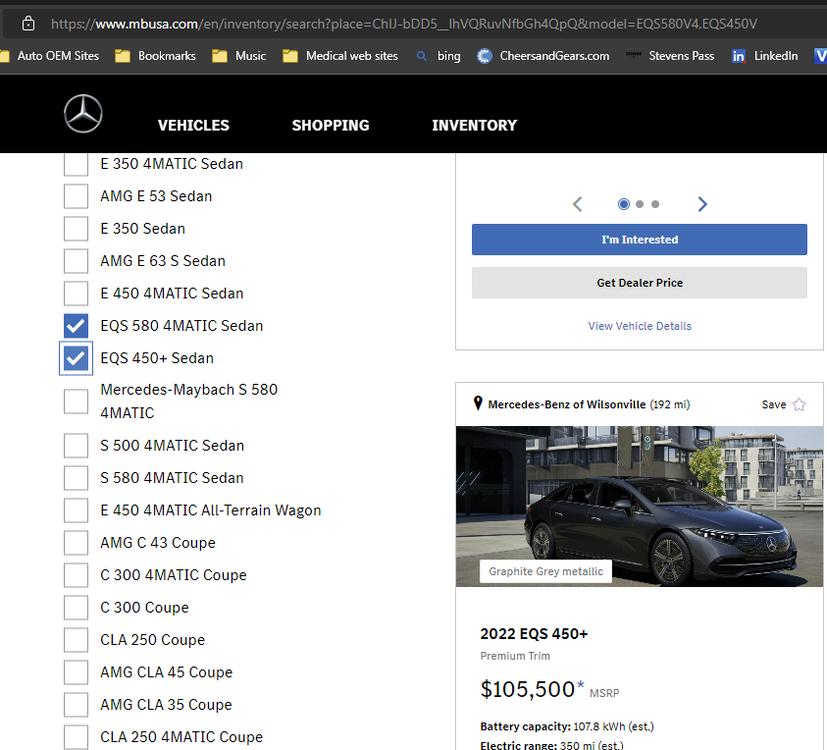This screenshot has height=750, width=827.
Task: Click the star icon to save vehicle
Action: pyautogui.click(x=799, y=405)
